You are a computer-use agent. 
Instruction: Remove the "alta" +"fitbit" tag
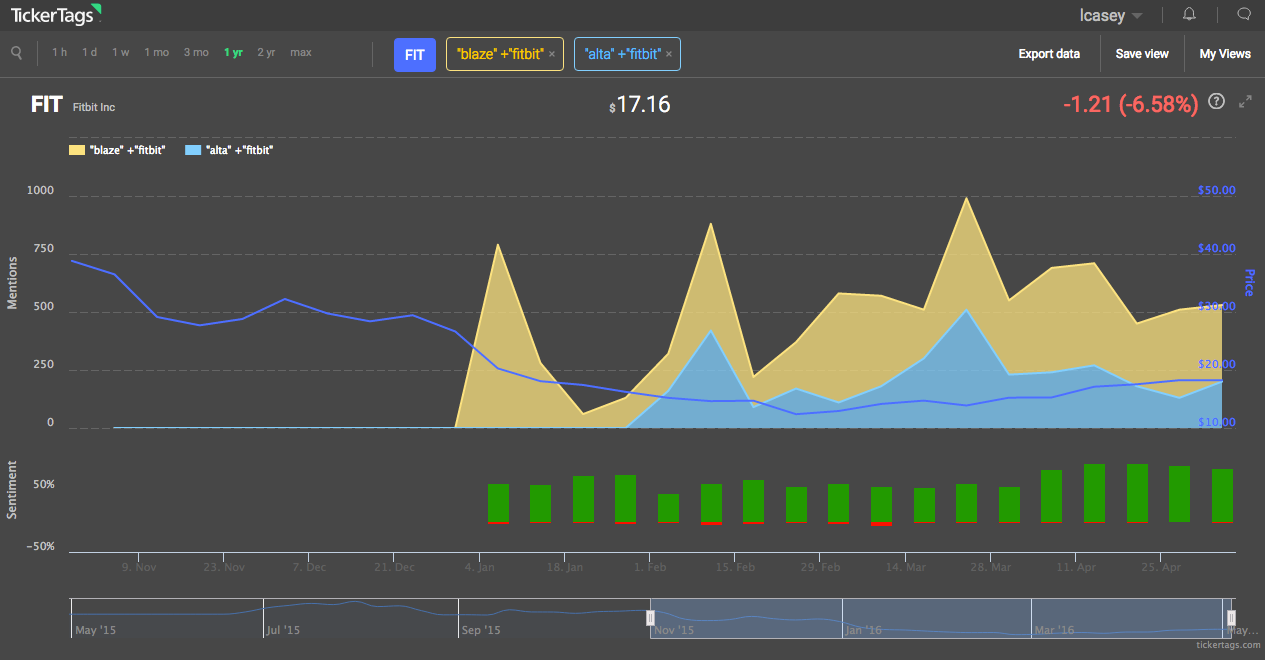click(x=669, y=54)
